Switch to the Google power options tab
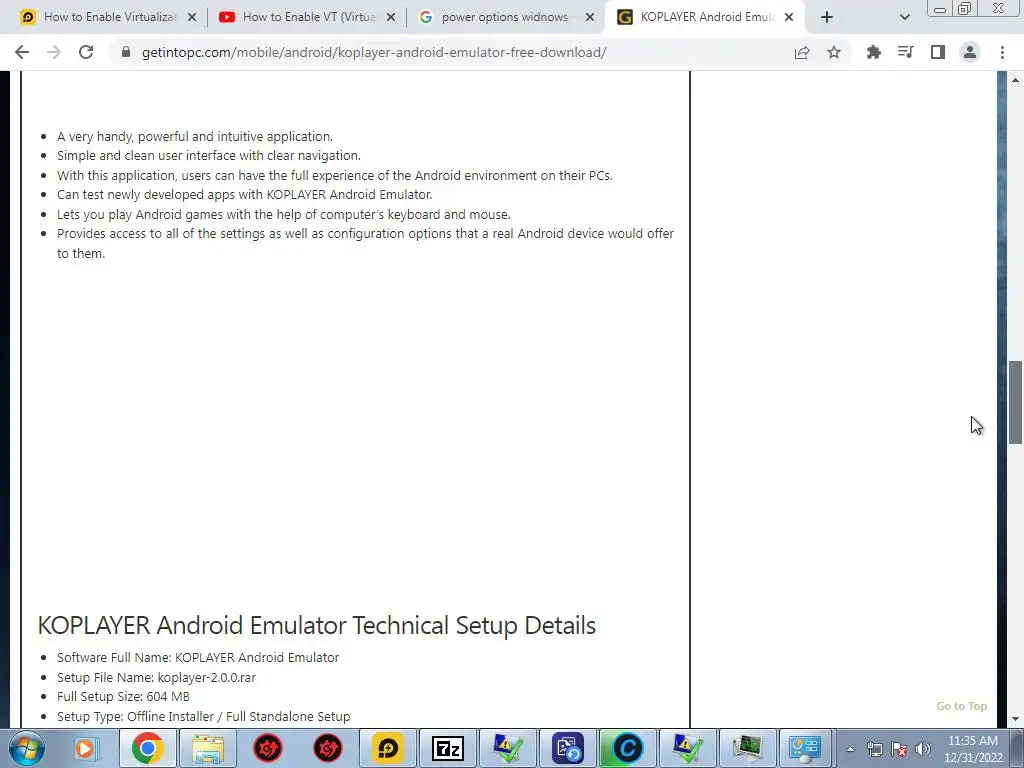This screenshot has width=1024, height=768. [504, 17]
